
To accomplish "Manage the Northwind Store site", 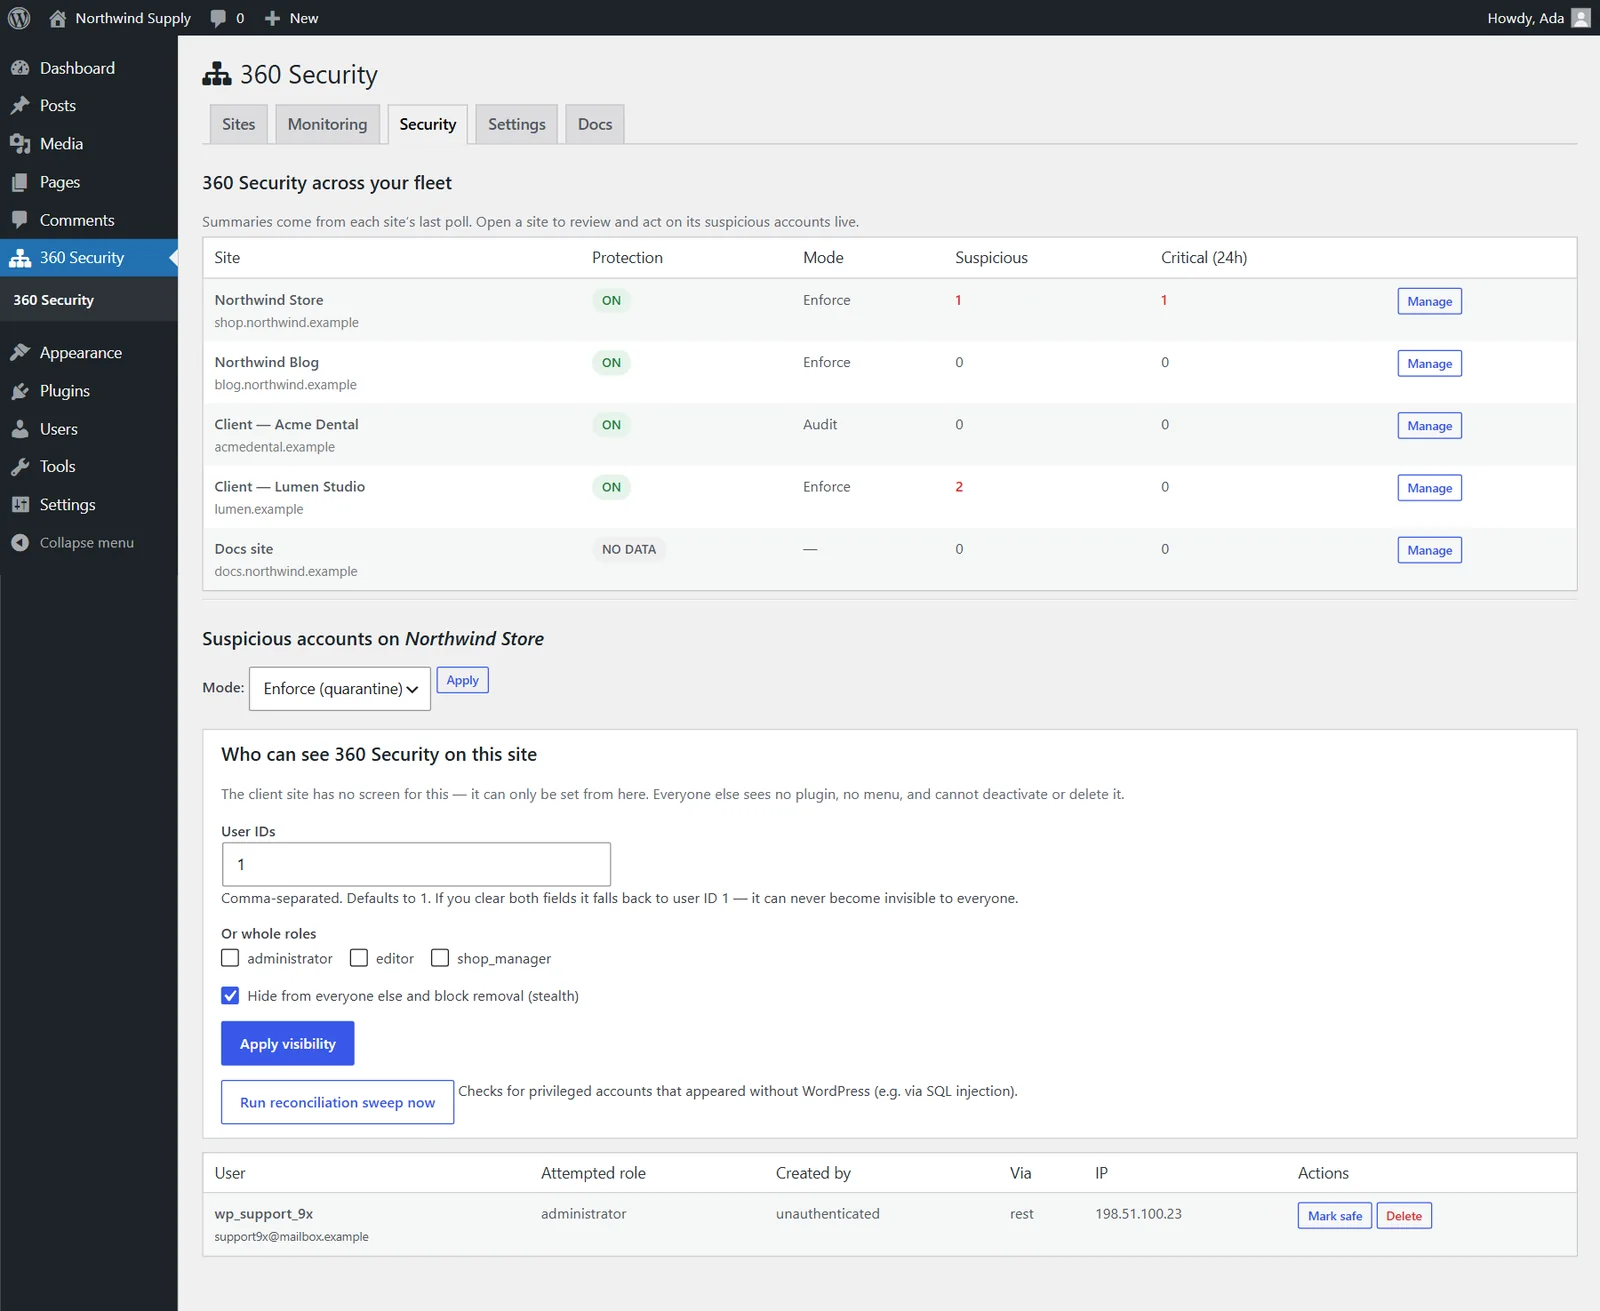I will (1430, 301).
